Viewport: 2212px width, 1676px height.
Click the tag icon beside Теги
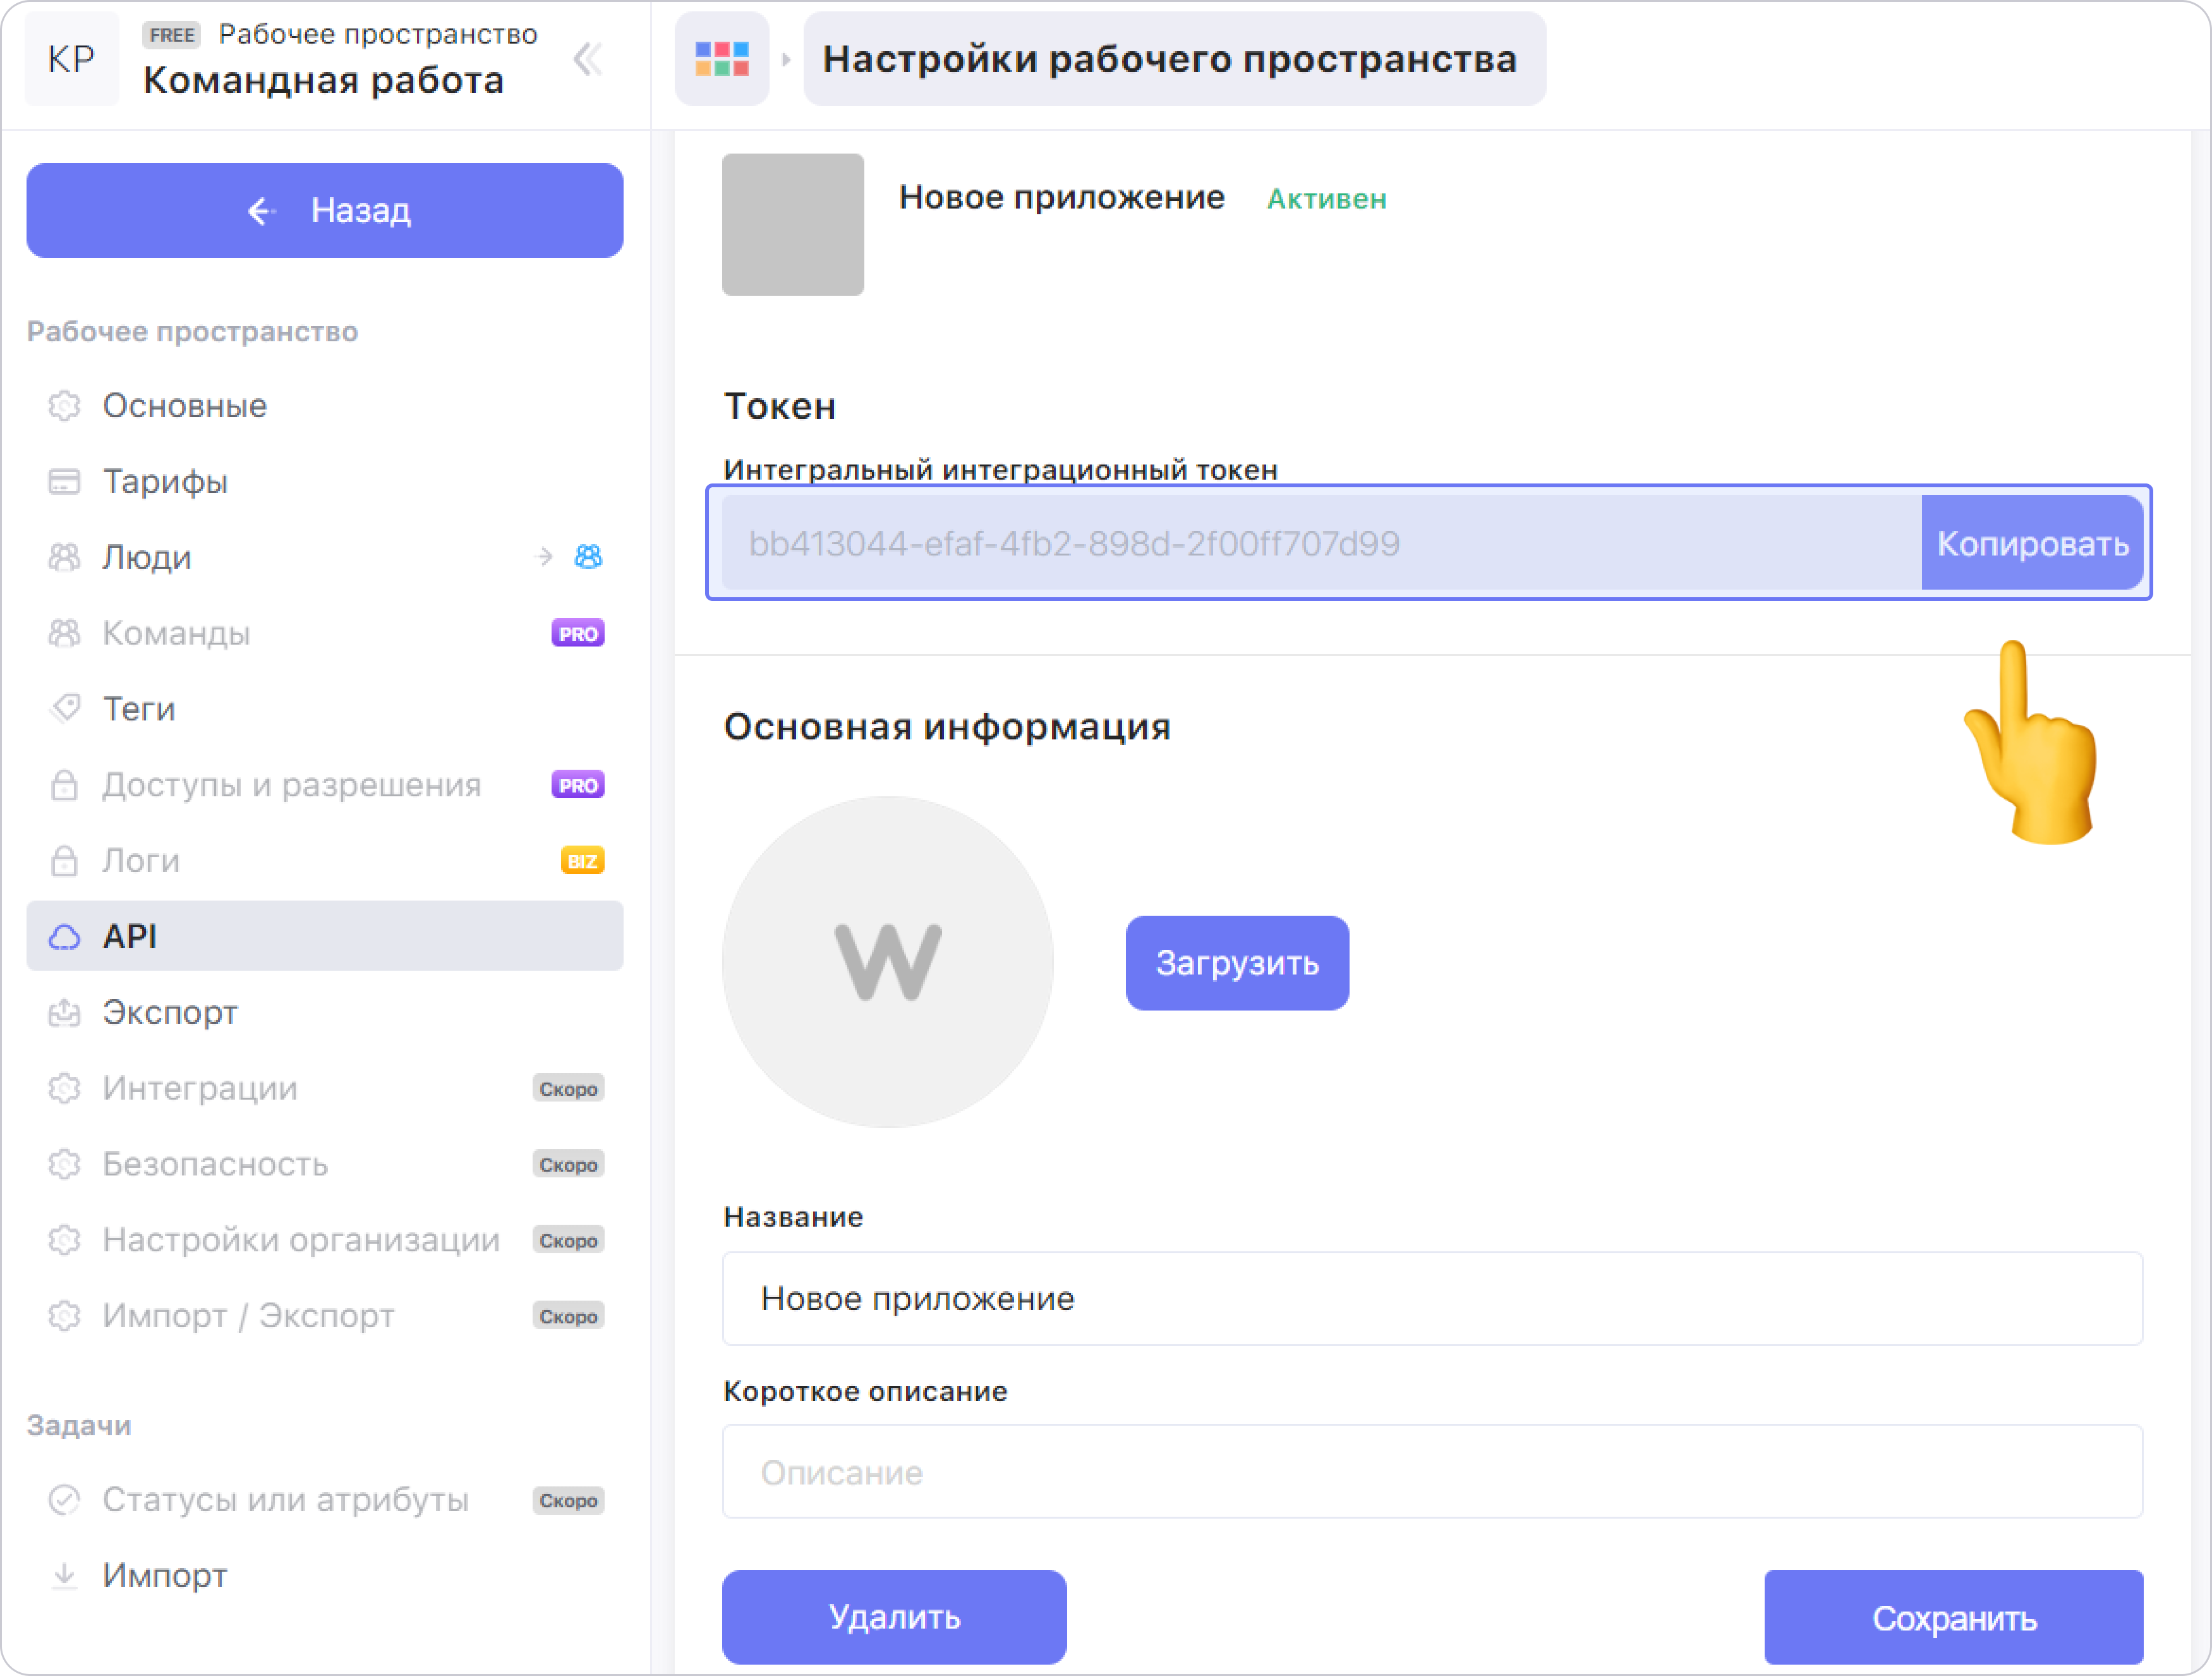click(65, 709)
